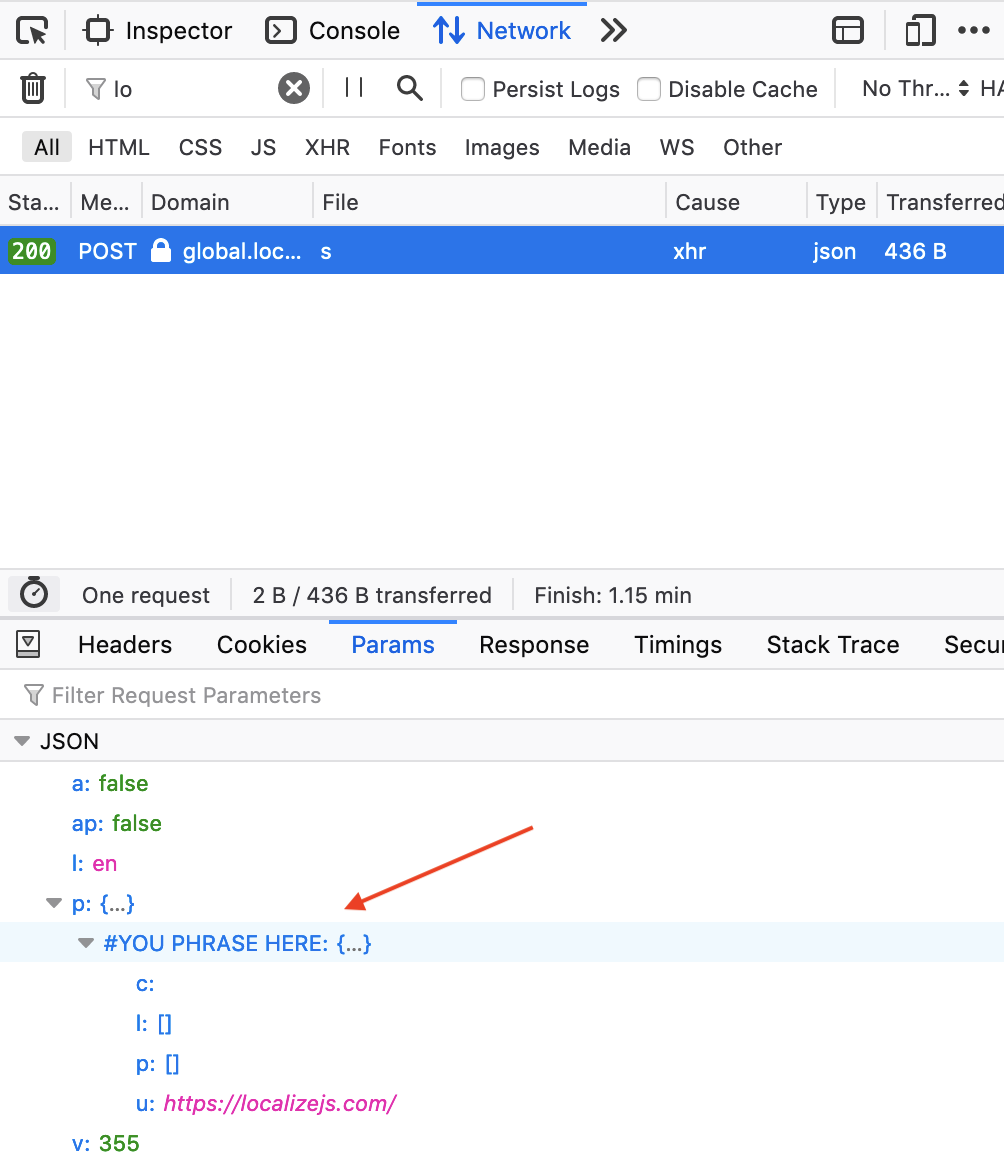Switch to the Console tab
1004x1158 pixels.
pyautogui.click(x=333, y=31)
